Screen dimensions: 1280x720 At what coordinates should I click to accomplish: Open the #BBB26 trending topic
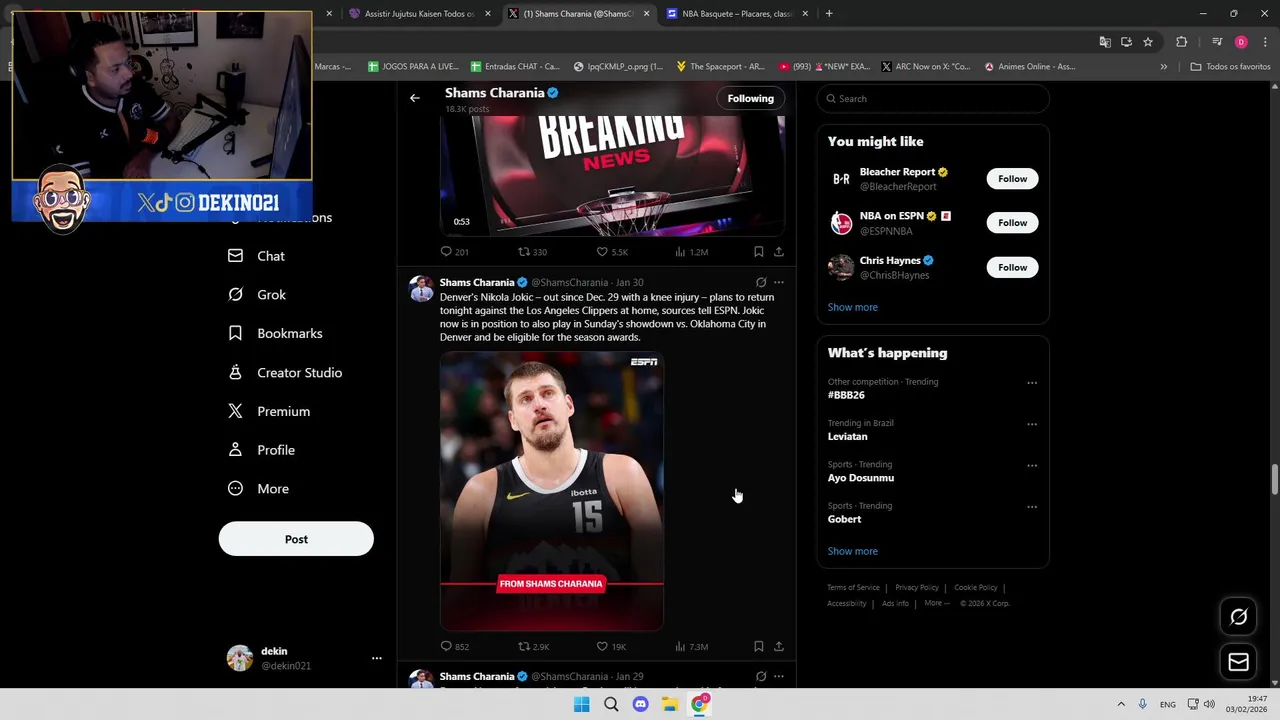coord(846,395)
